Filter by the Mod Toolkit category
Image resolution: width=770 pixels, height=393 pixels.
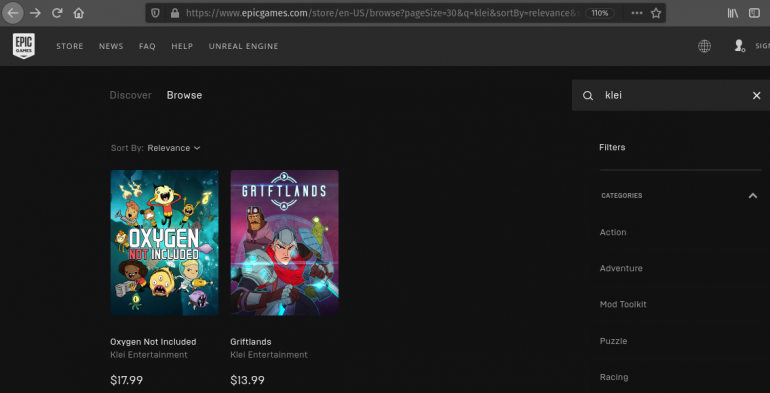(x=623, y=305)
